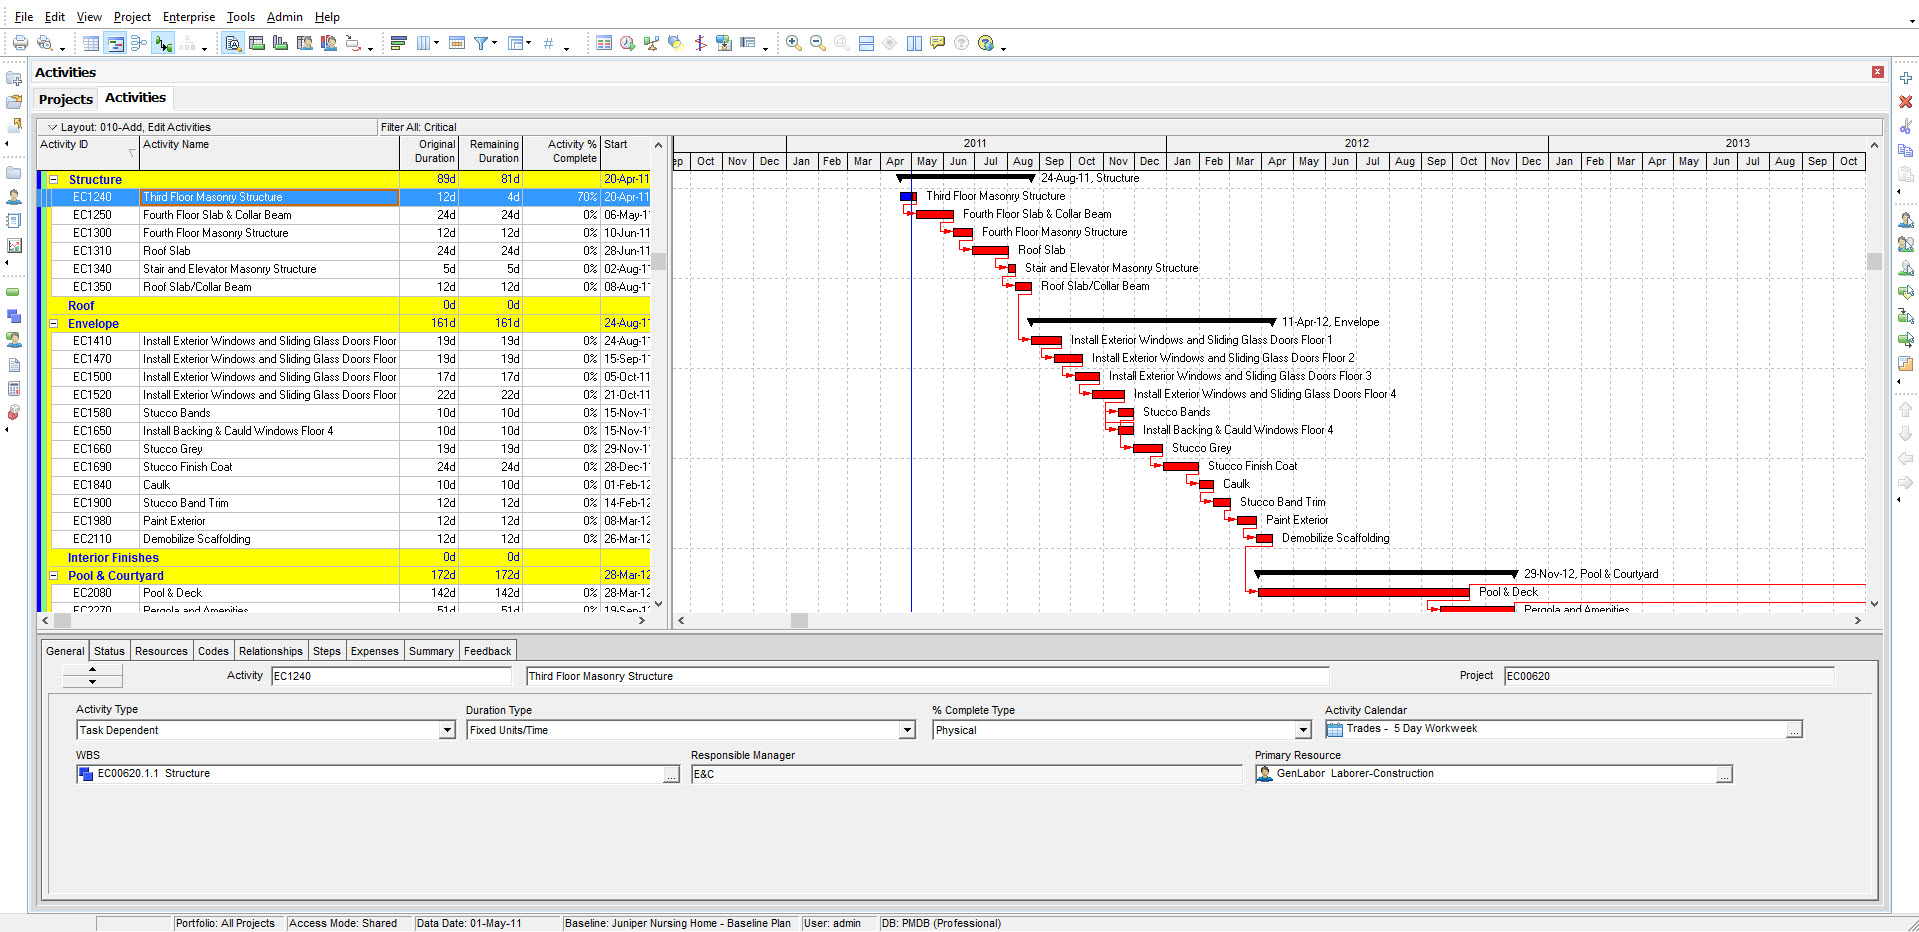Collapse the Envelope WBS group
1919x932 pixels.
(x=54, y=324)
